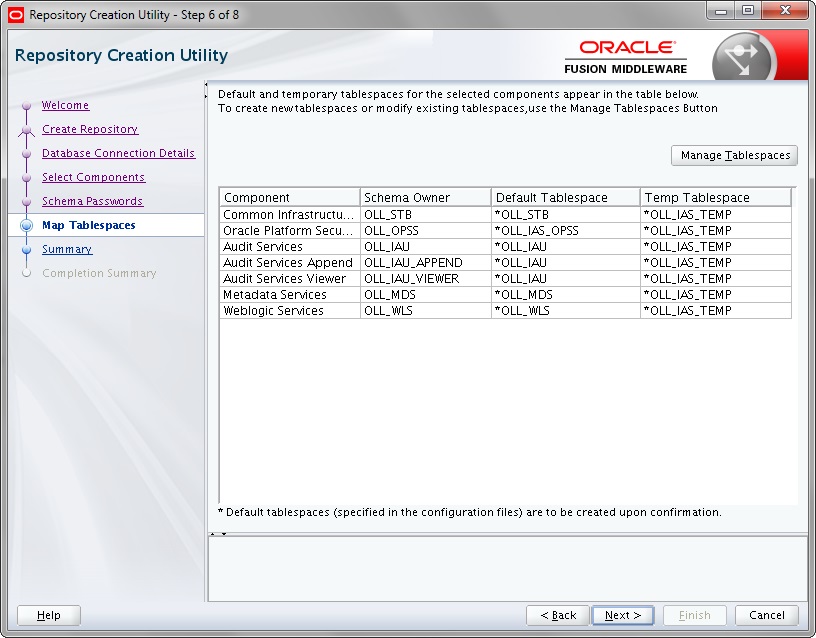Image resolution: width=816 pixels, height=638 pixels.
Task: Select the Audit Services Append cell
Action: pyautogui.click(x=290, y=263)
